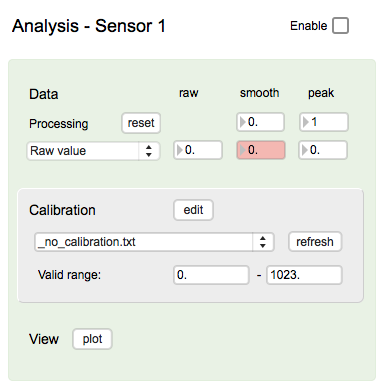Click the Calibration section heading
This screenshot has height=389, width=385.
(62, 210)
